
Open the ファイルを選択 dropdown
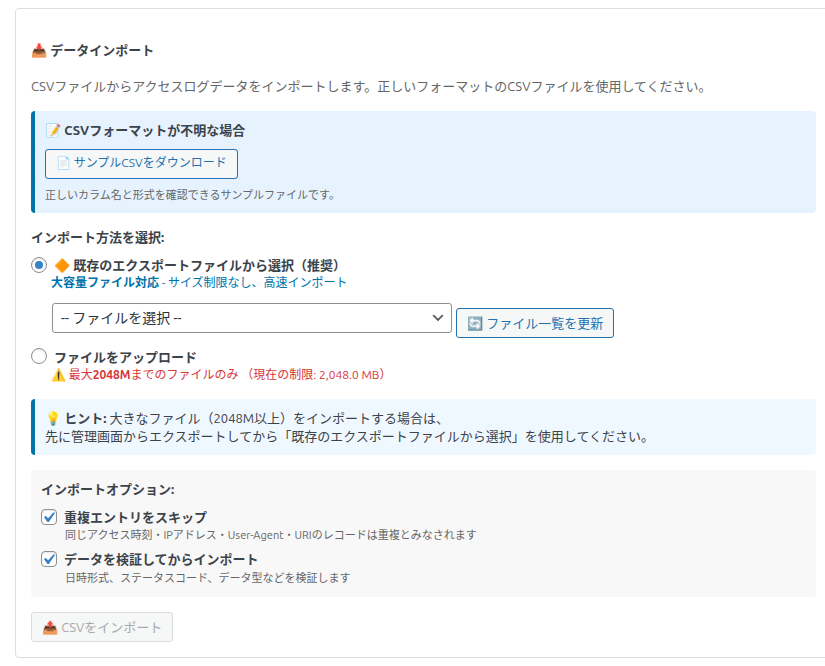[251, 318]
